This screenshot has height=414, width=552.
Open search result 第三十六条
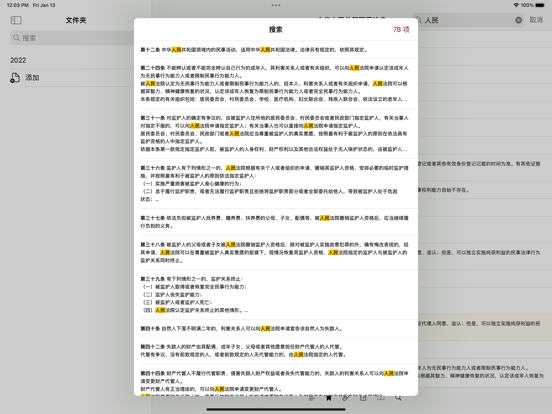point(276,183)
